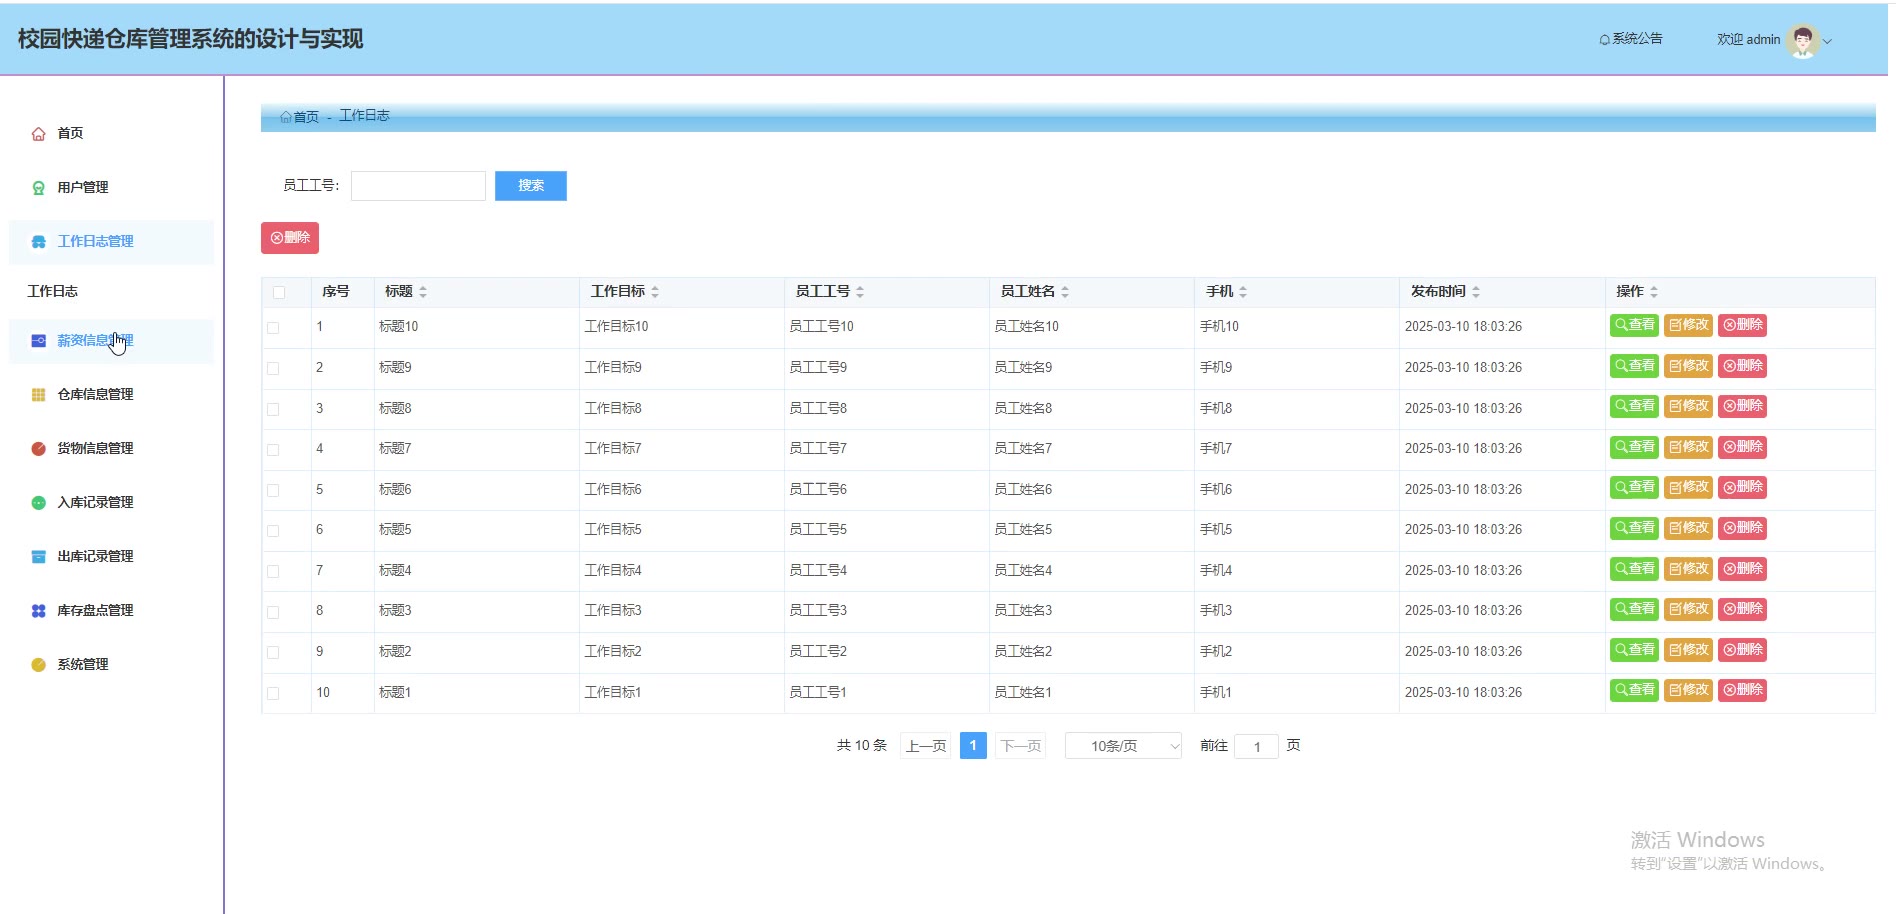Click the admin avatar picture
This screenshot has width=1896, height=914.
click(1802, 40)
